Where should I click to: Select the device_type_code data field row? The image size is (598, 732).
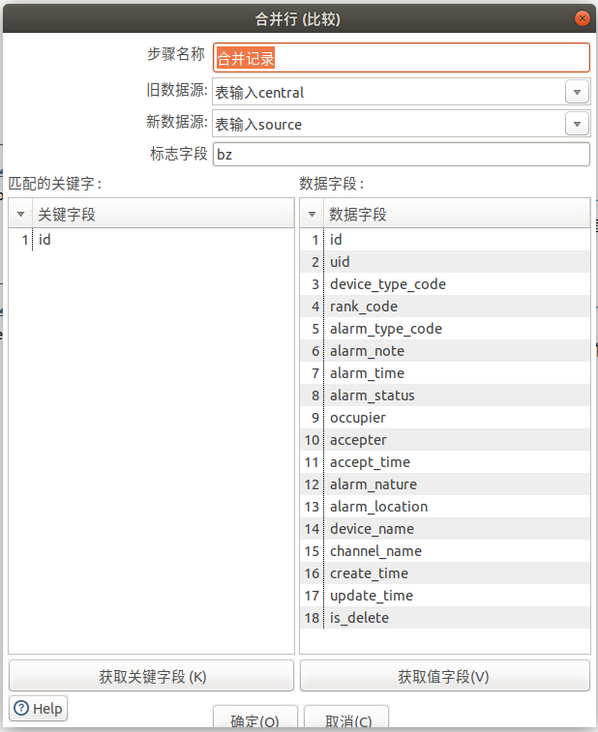[x=444, y=284]
